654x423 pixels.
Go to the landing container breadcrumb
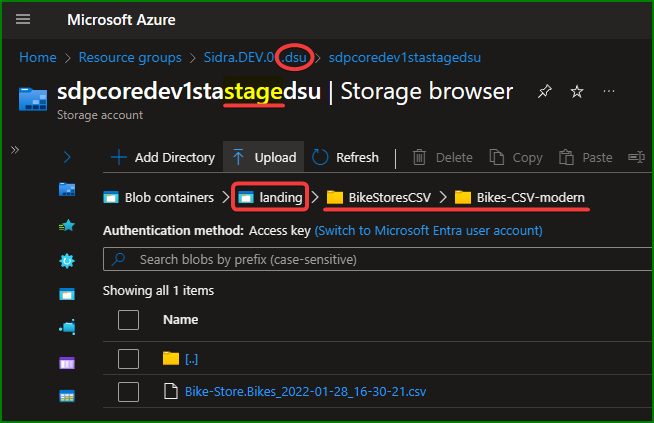click(x=270, y=197)
